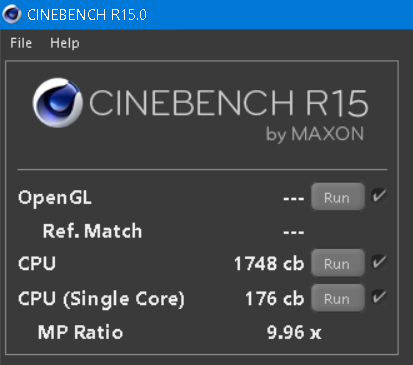The image size is (413, 365).
Task: Click the 'by MAXON' text
Action: [x=315, y=134]
